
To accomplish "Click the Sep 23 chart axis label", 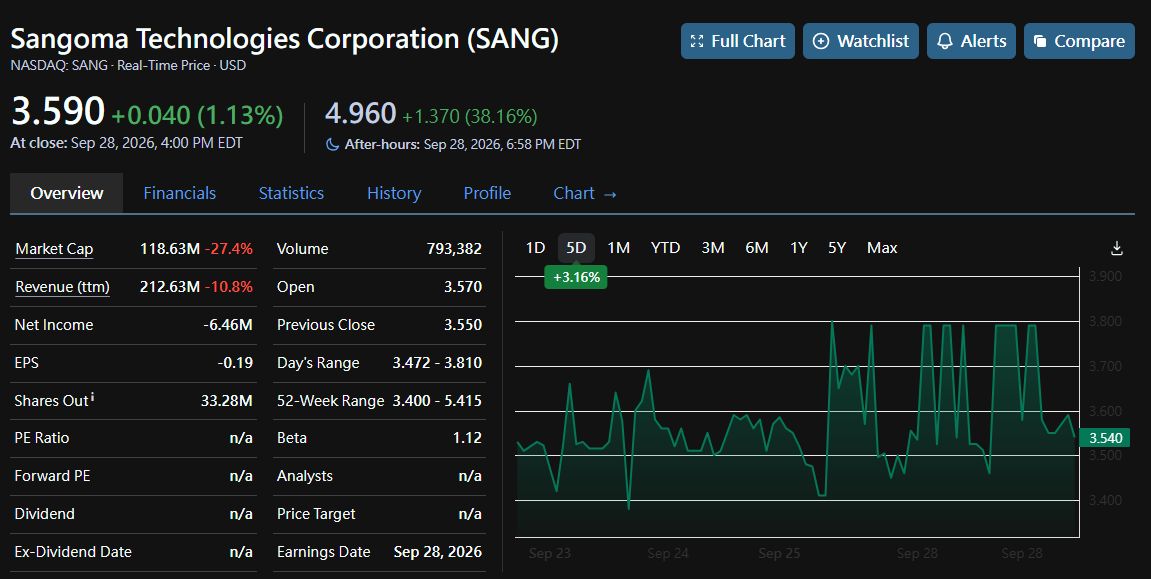I will click(x=550, y=553).
